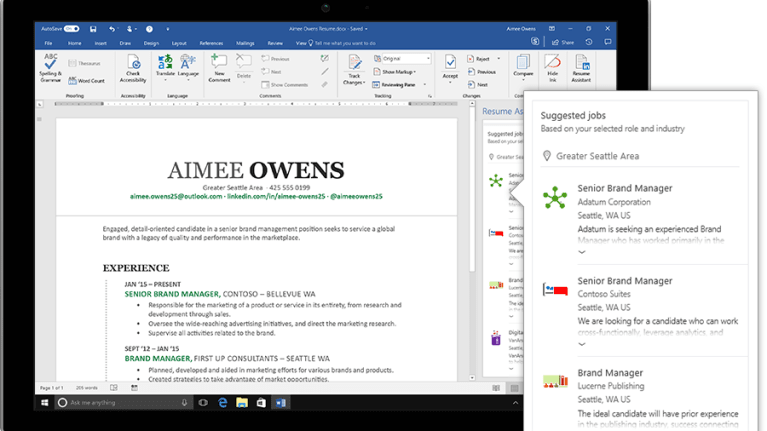Click the vertical scrollbar down arrow
This screenshot has height=431, width=767.
click(472, 378)
